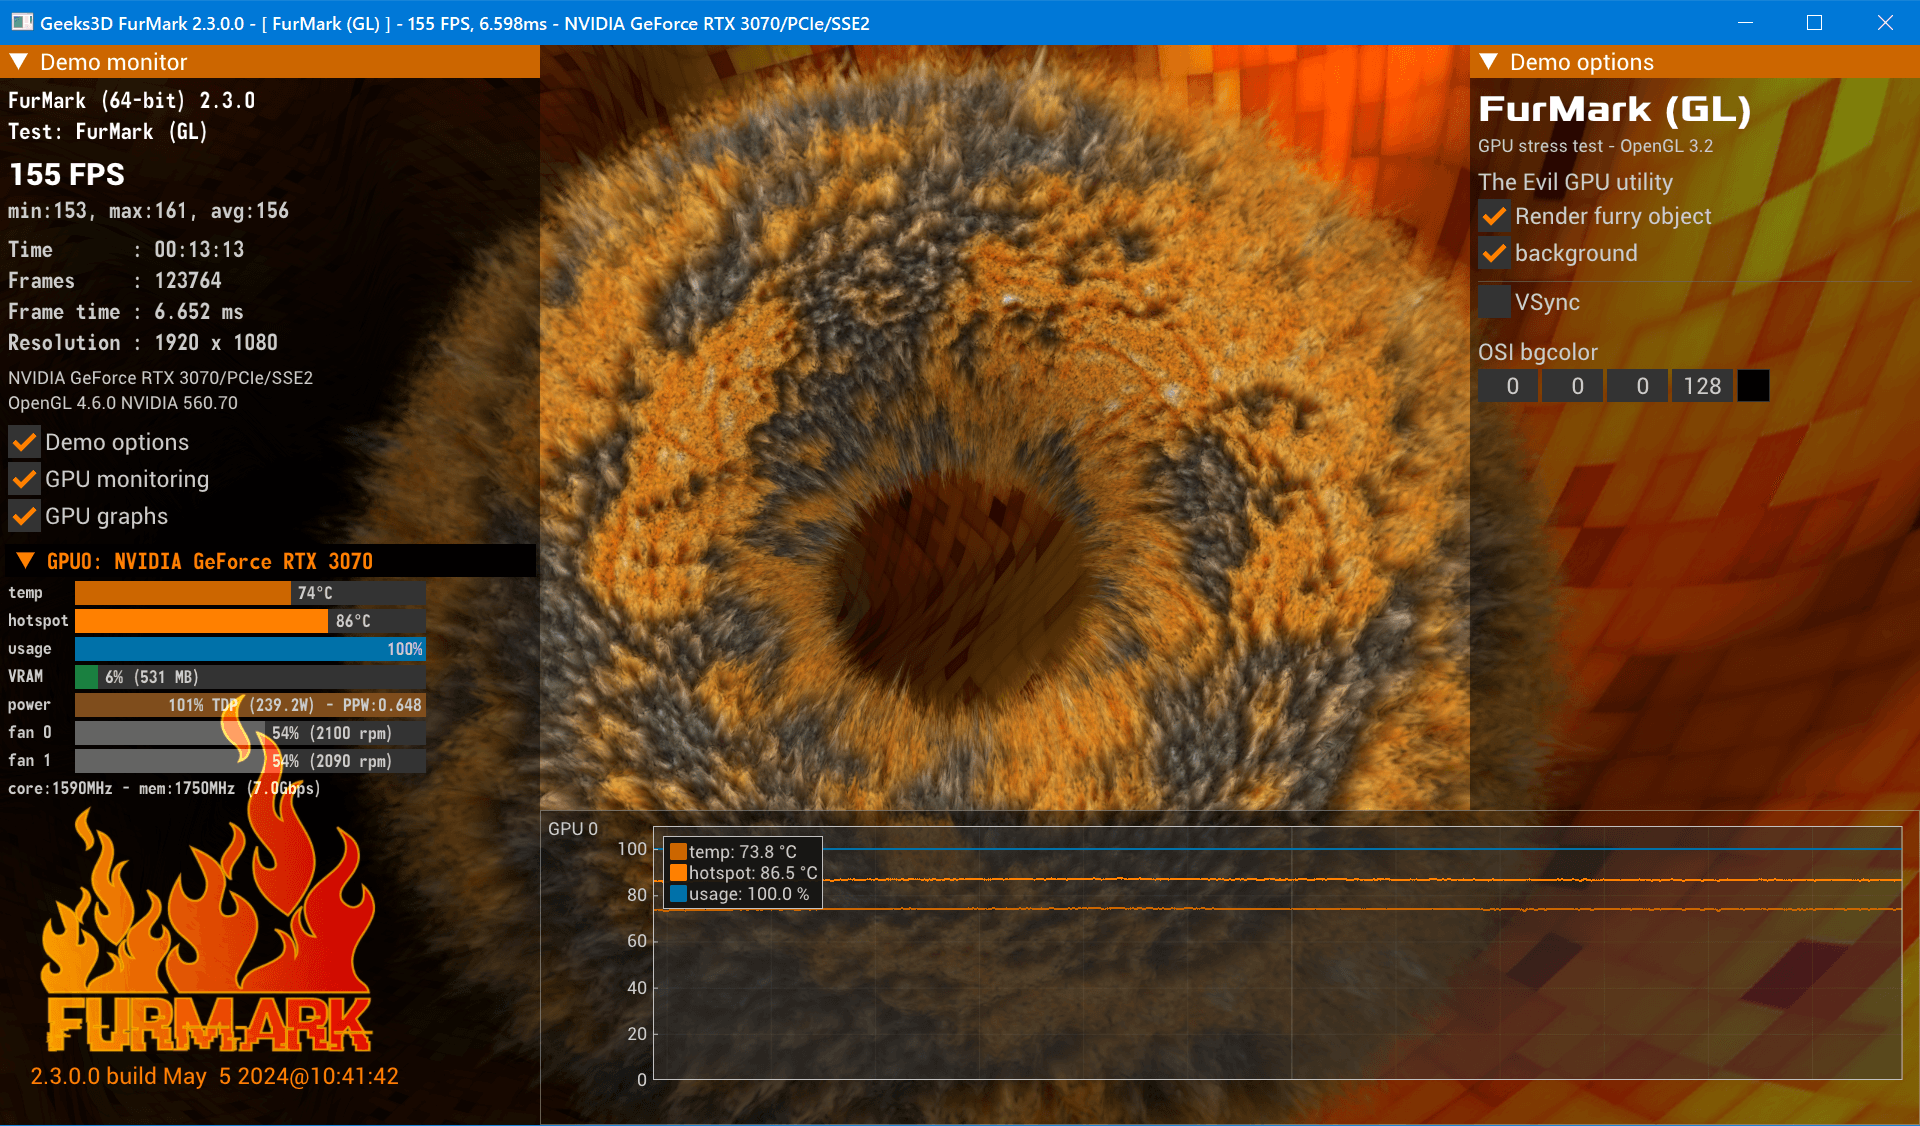Uncheck the GPU monitoring checkbox
The image size is (1920, 1126).
(25, 479)
